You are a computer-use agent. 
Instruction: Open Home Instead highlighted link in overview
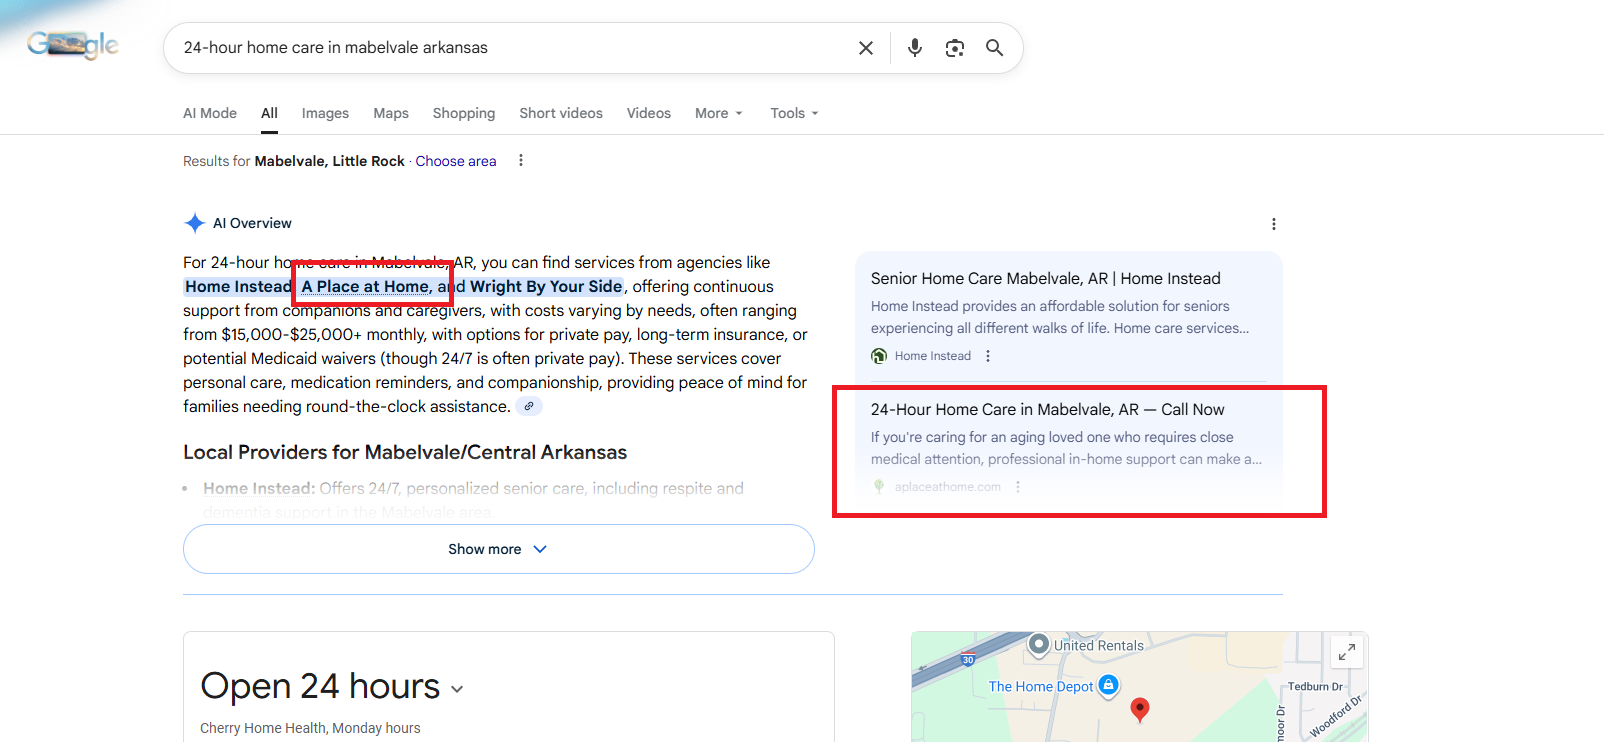pos(238,287)
